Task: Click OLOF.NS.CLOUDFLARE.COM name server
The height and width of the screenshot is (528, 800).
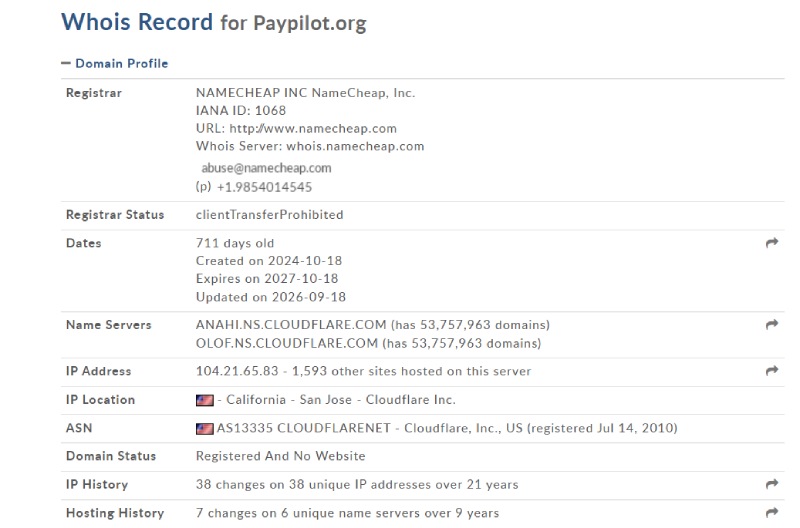Action: (287, 343)
